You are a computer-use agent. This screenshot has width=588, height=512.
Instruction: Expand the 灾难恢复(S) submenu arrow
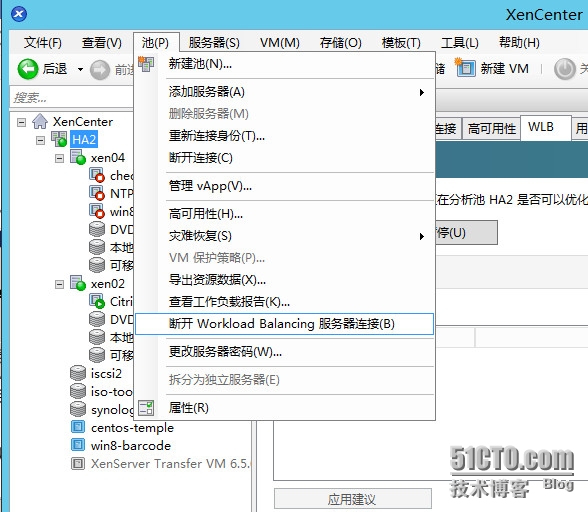tap(422, 236)
